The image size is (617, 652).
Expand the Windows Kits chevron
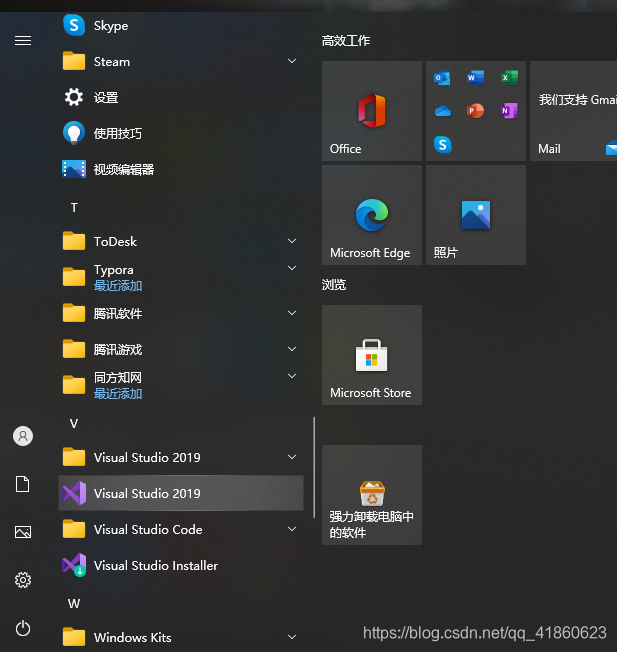click(x=292, y=637)
